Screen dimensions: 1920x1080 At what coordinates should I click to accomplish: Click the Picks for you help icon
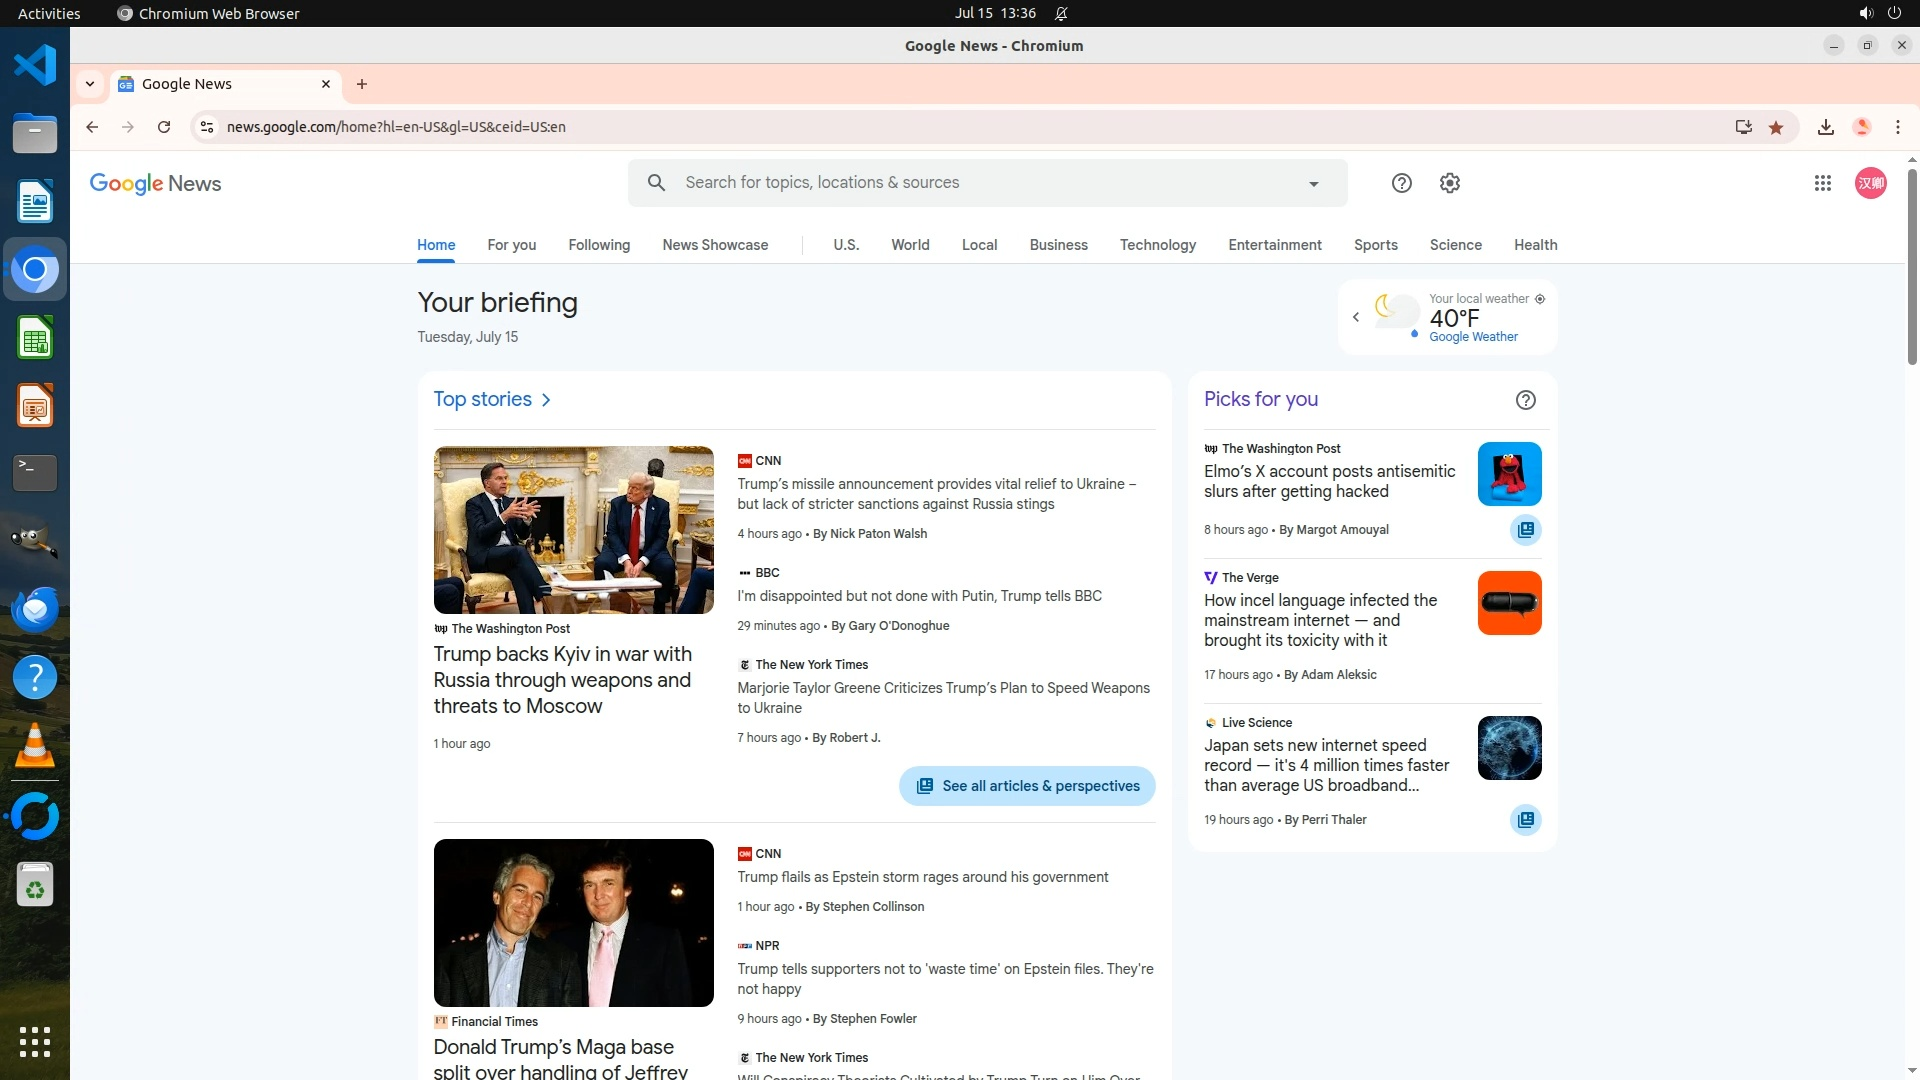tap(1525, 400)
